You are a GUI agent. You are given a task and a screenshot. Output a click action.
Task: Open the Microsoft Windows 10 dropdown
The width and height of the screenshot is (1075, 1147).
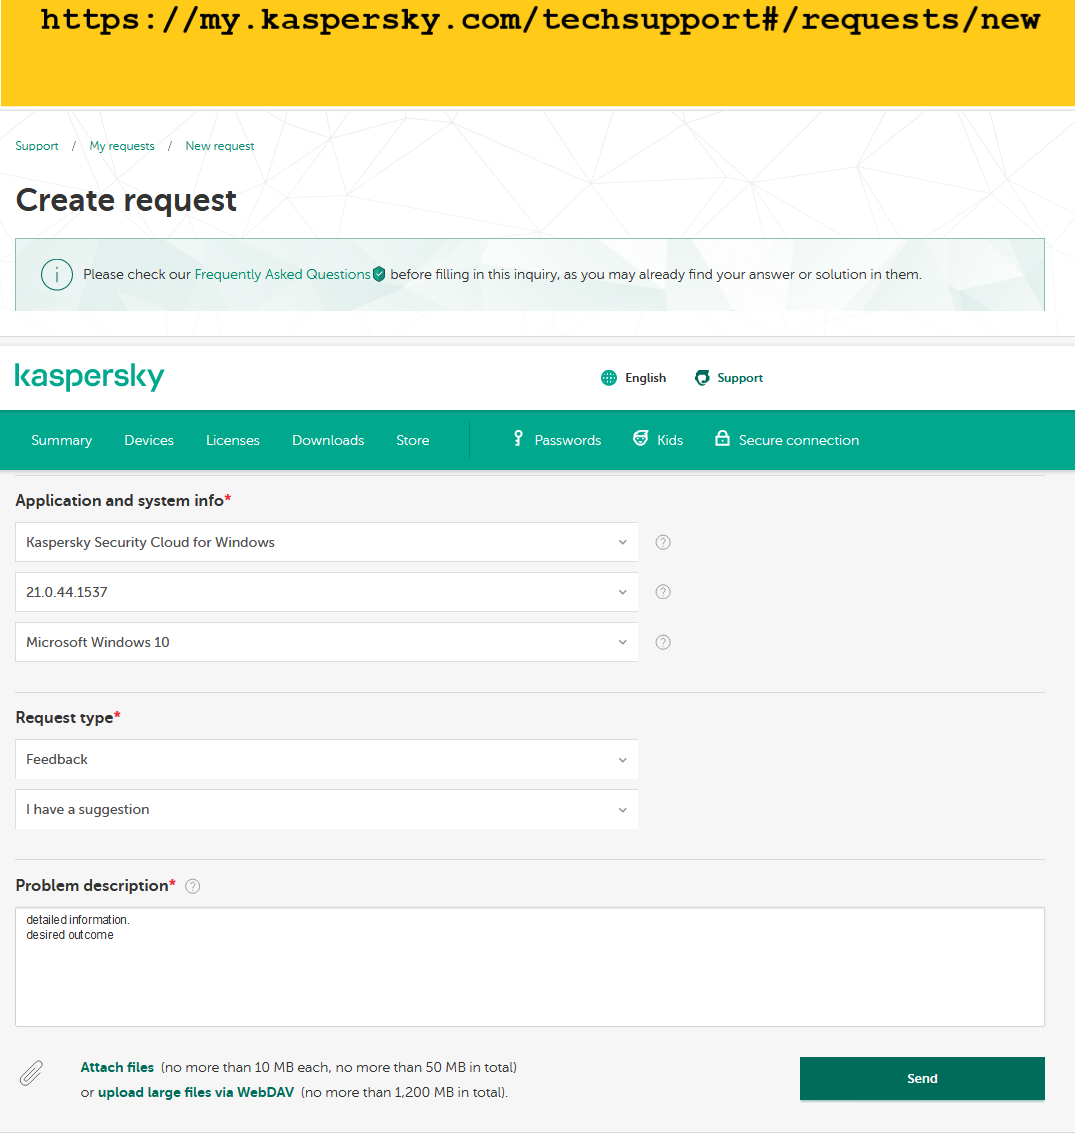coord(326,642)
